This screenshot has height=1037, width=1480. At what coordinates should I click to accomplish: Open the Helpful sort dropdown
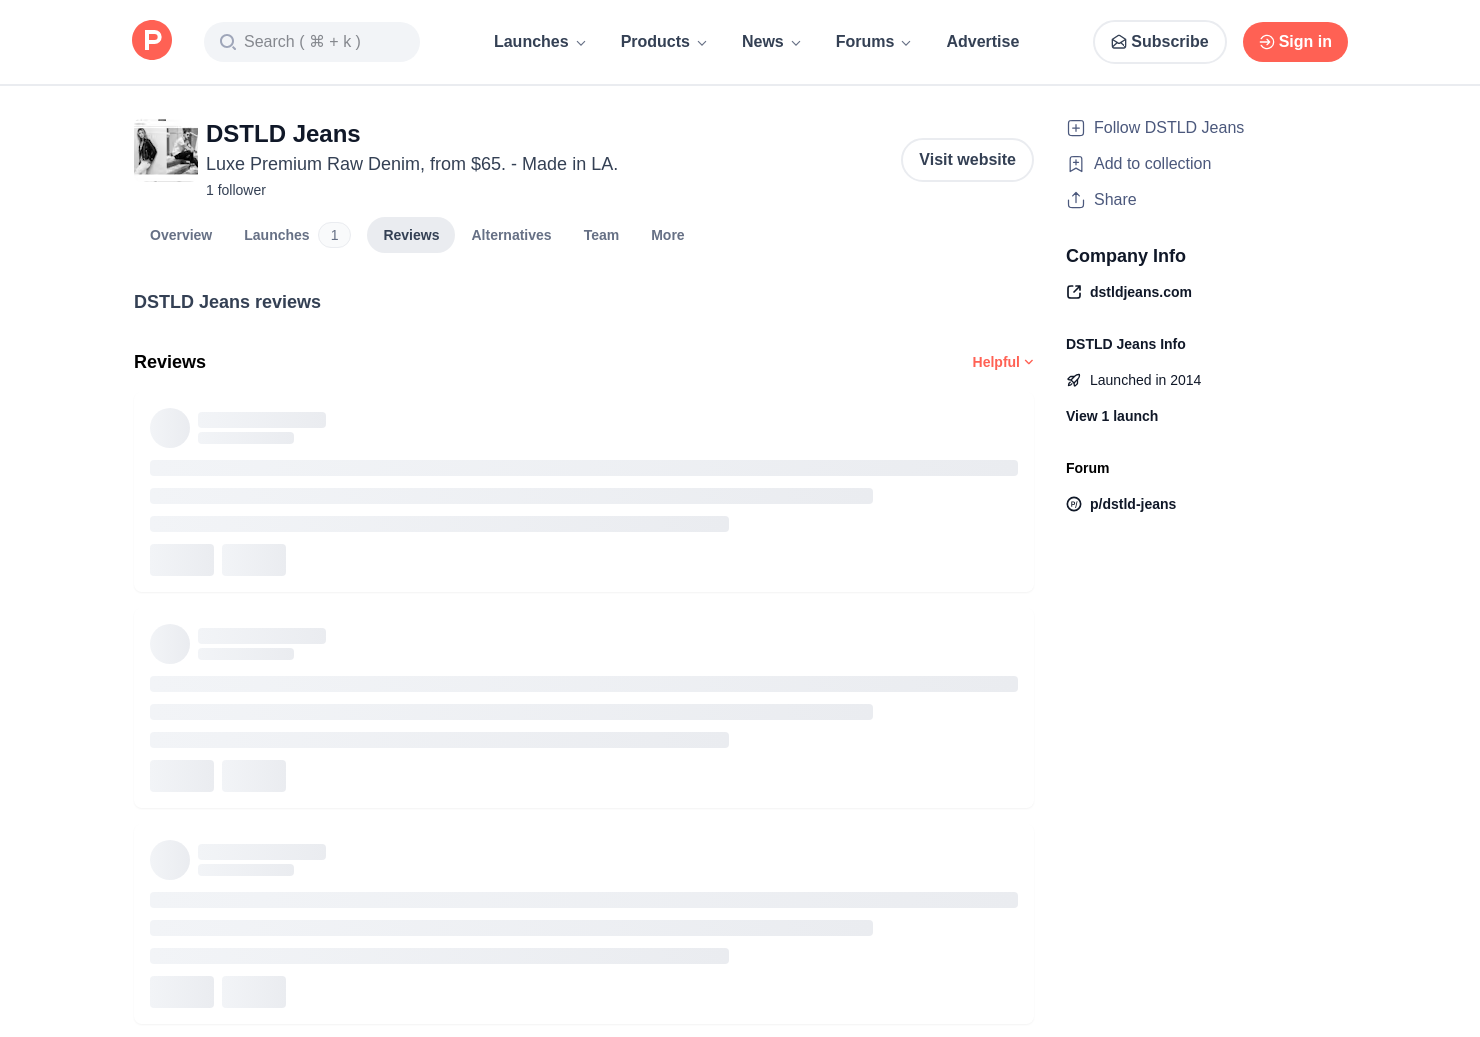[1002, 362]
